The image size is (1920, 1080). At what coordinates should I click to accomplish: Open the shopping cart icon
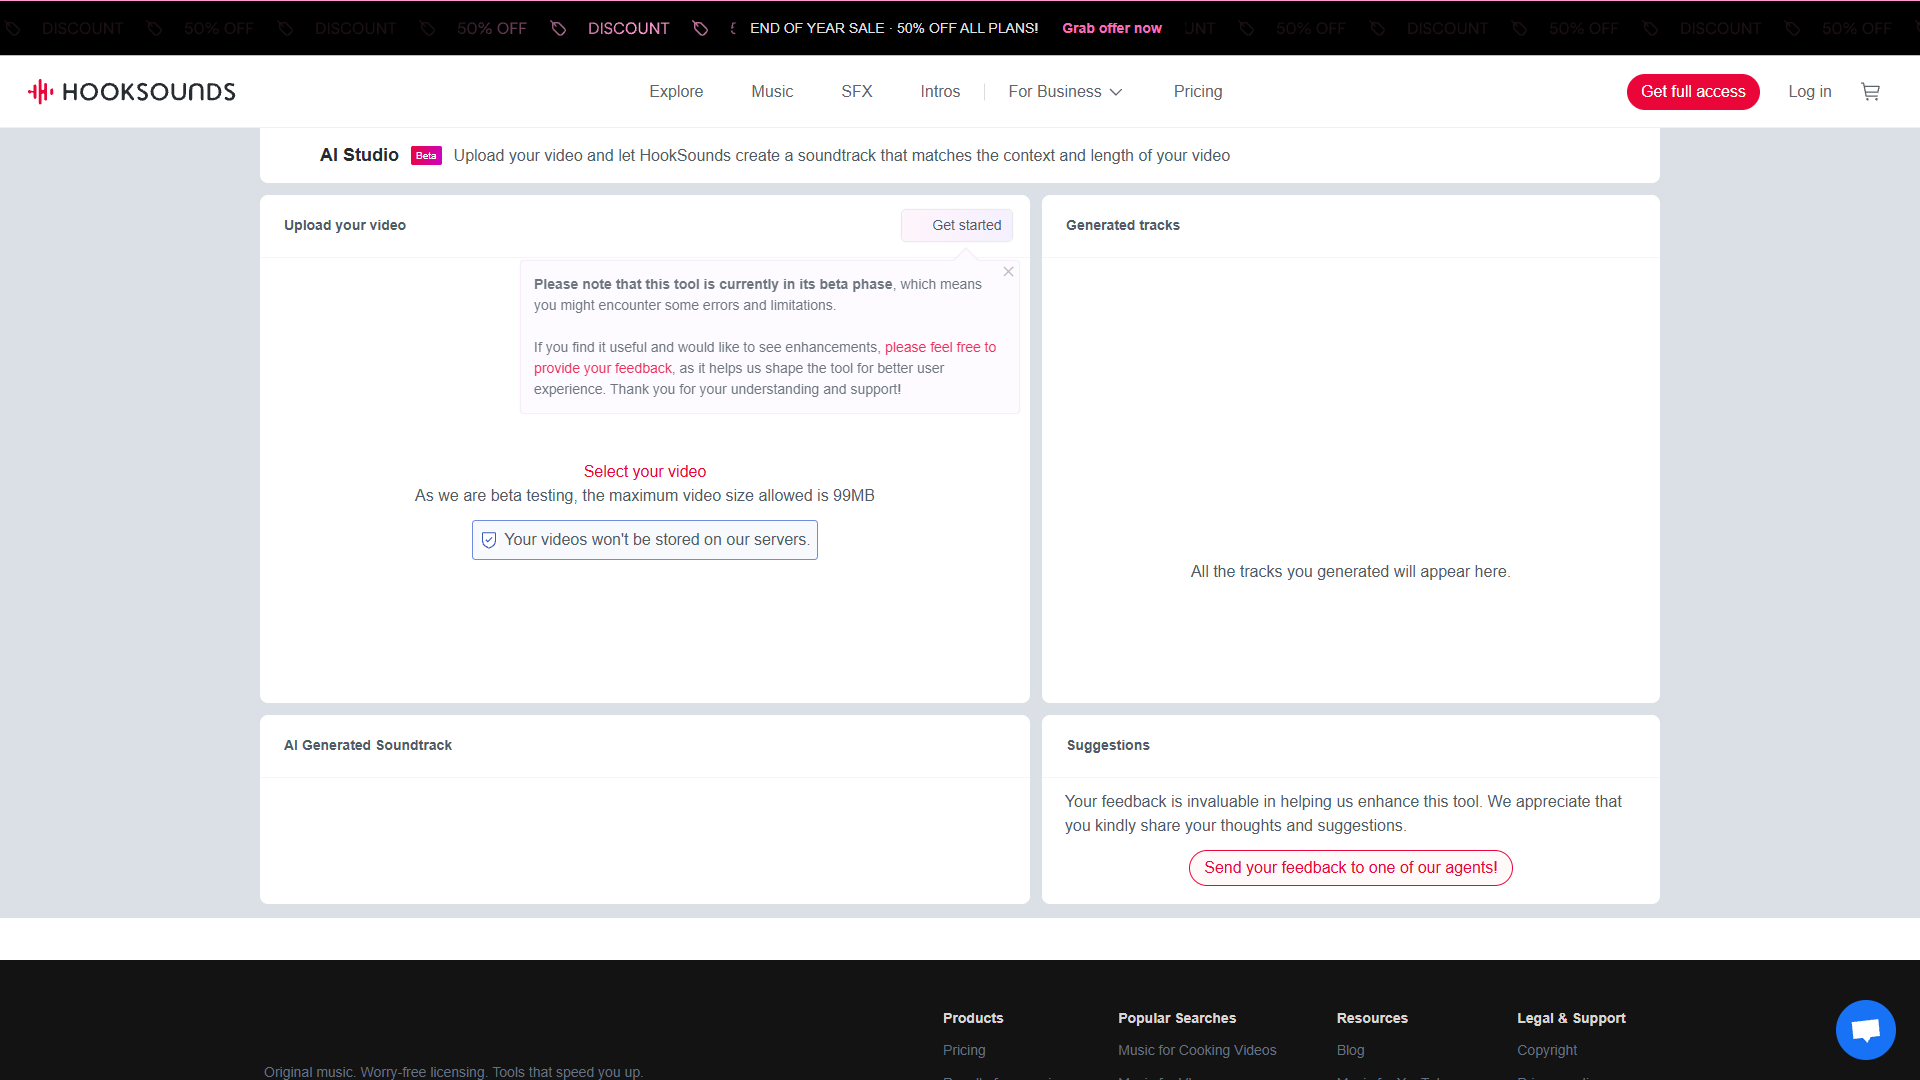pyautogui.click(x=1870, y=92)
